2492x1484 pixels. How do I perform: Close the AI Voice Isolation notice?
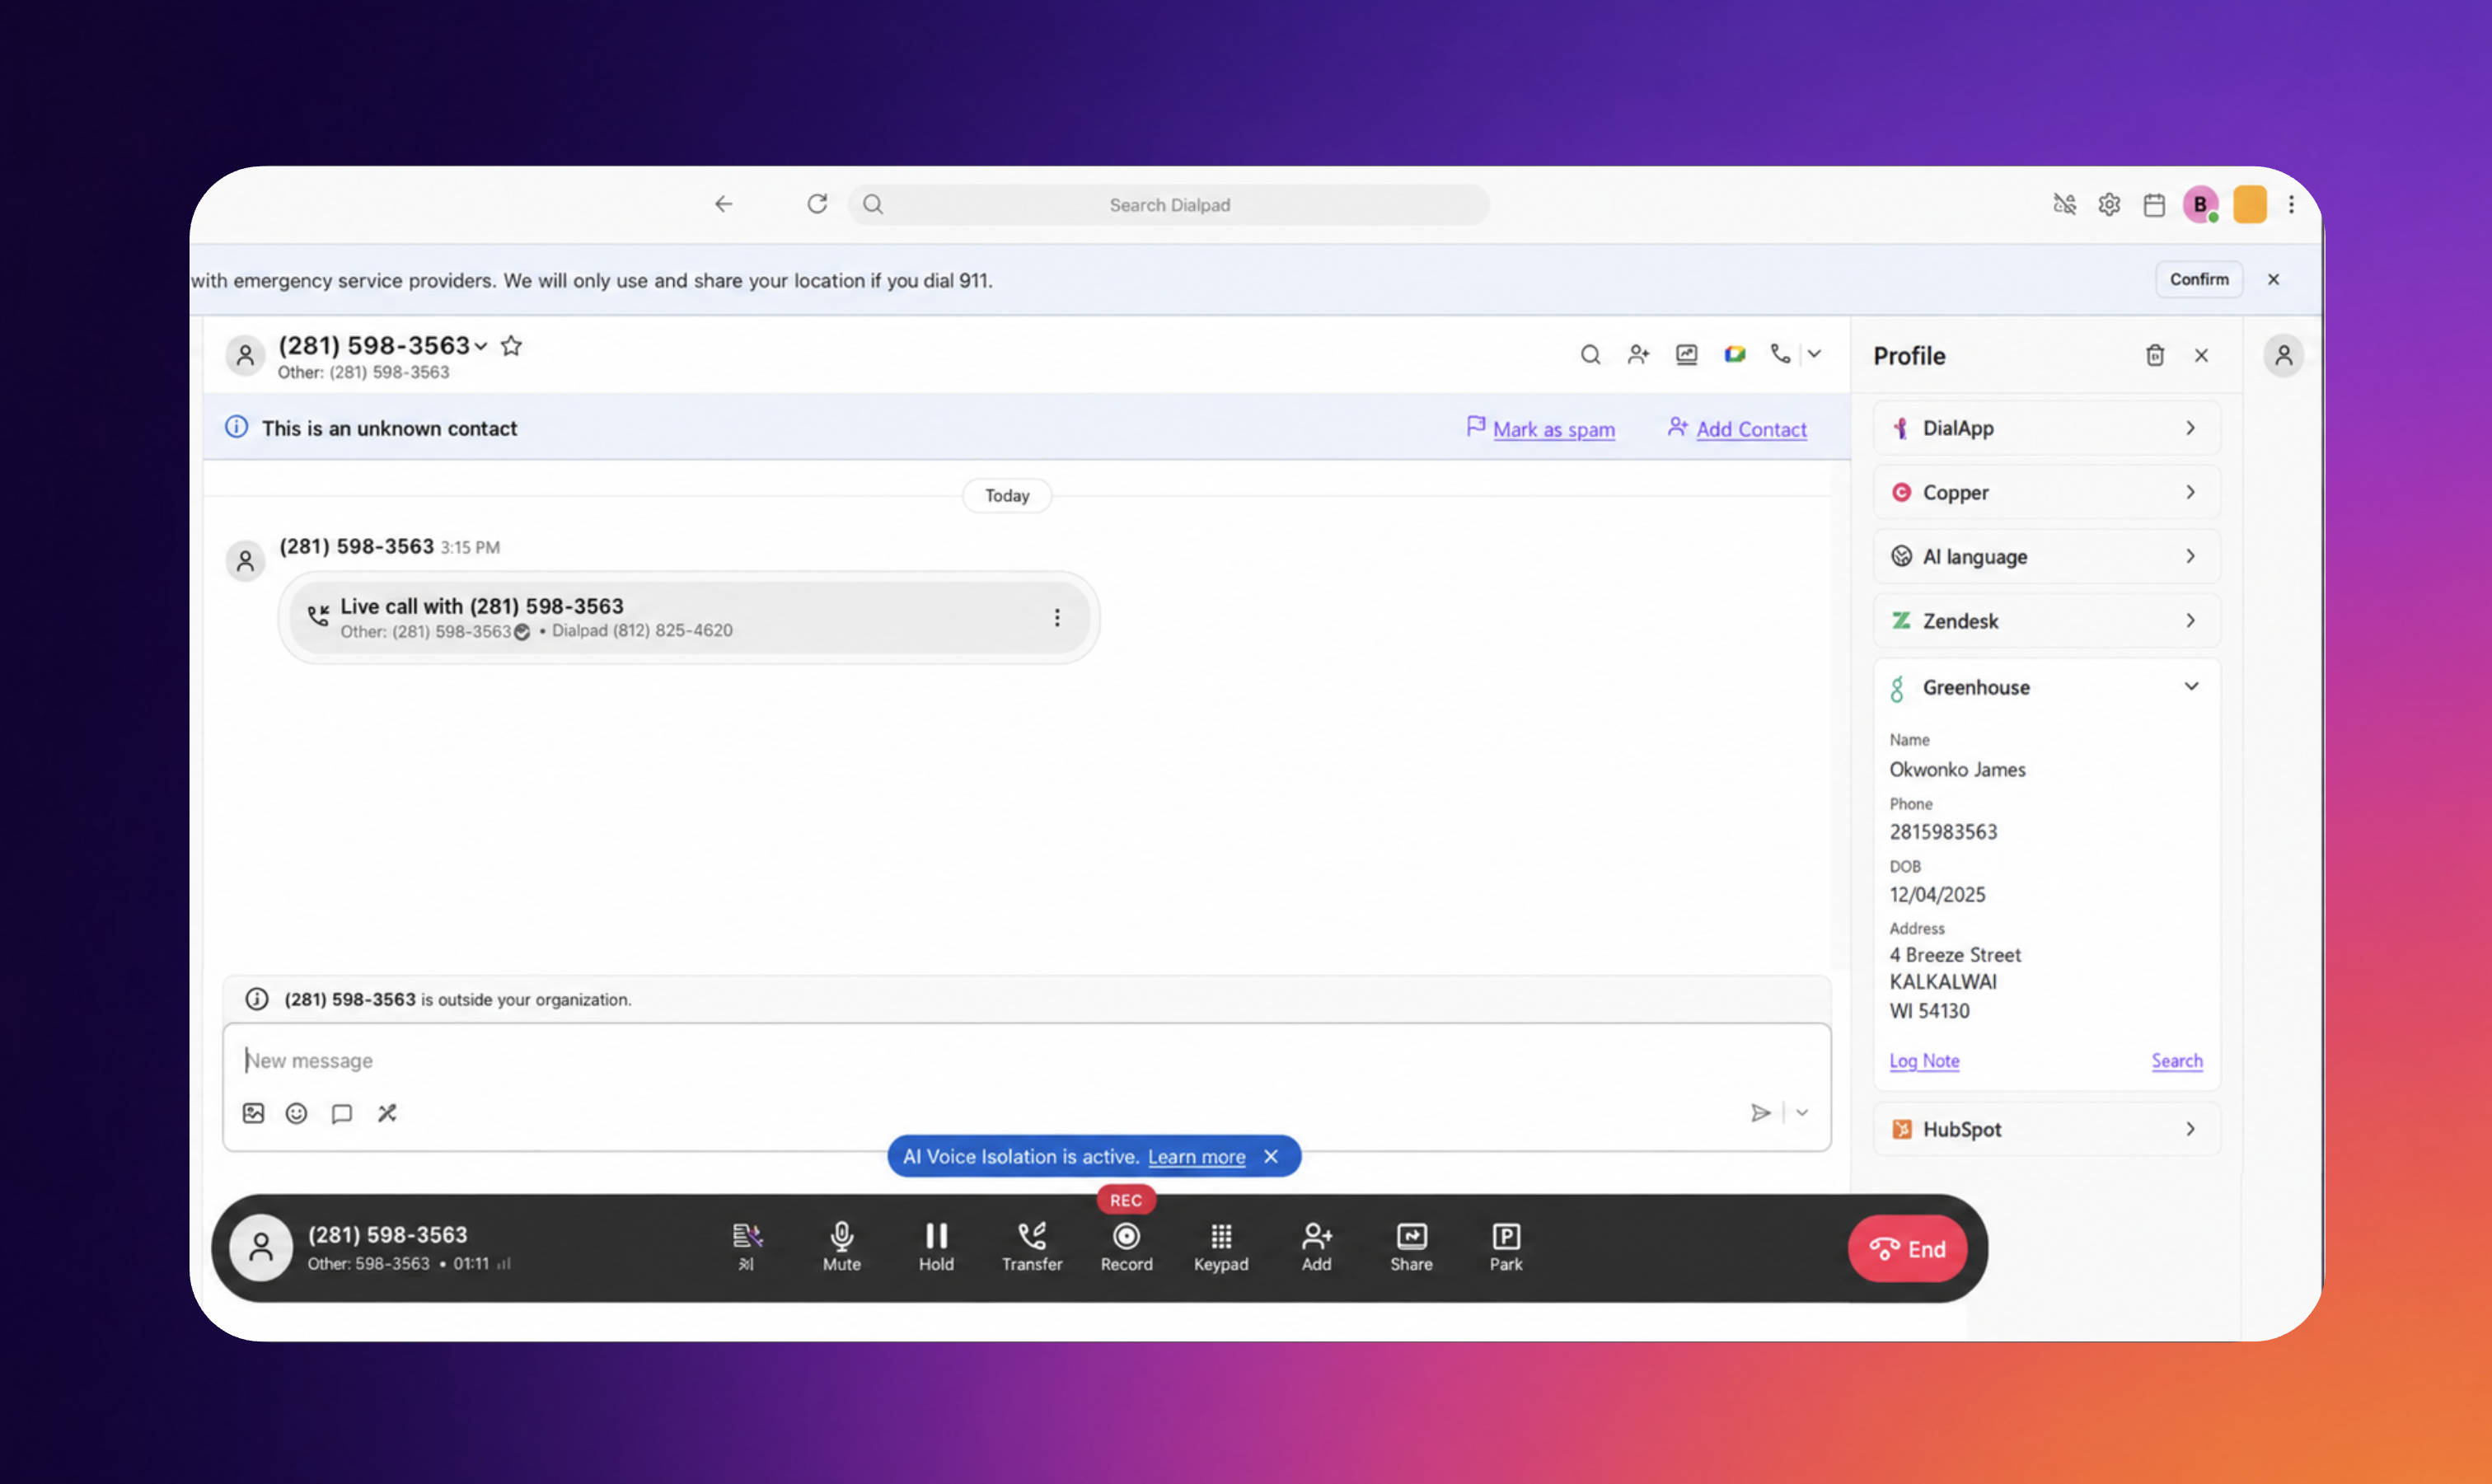tap(1271, 1156)
